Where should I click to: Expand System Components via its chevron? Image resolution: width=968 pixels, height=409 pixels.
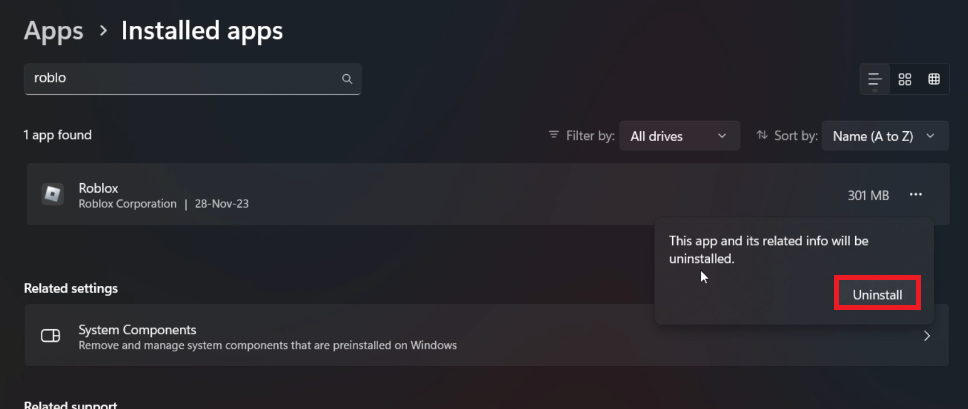927,336
